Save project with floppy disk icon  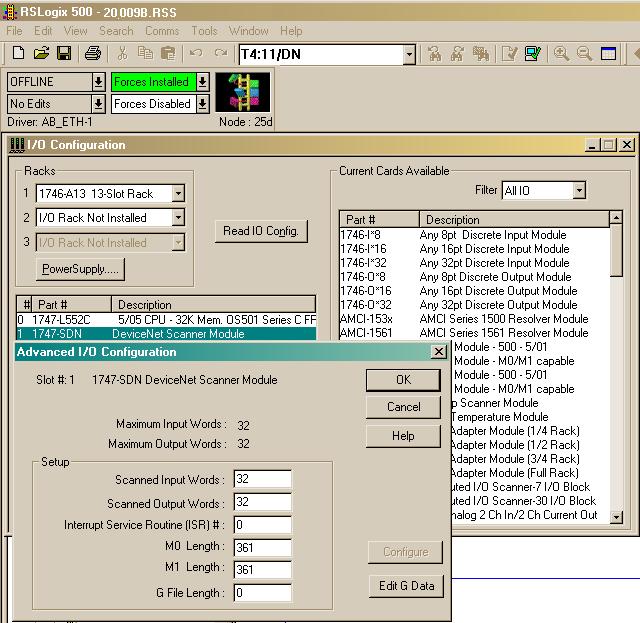point(64,53)
